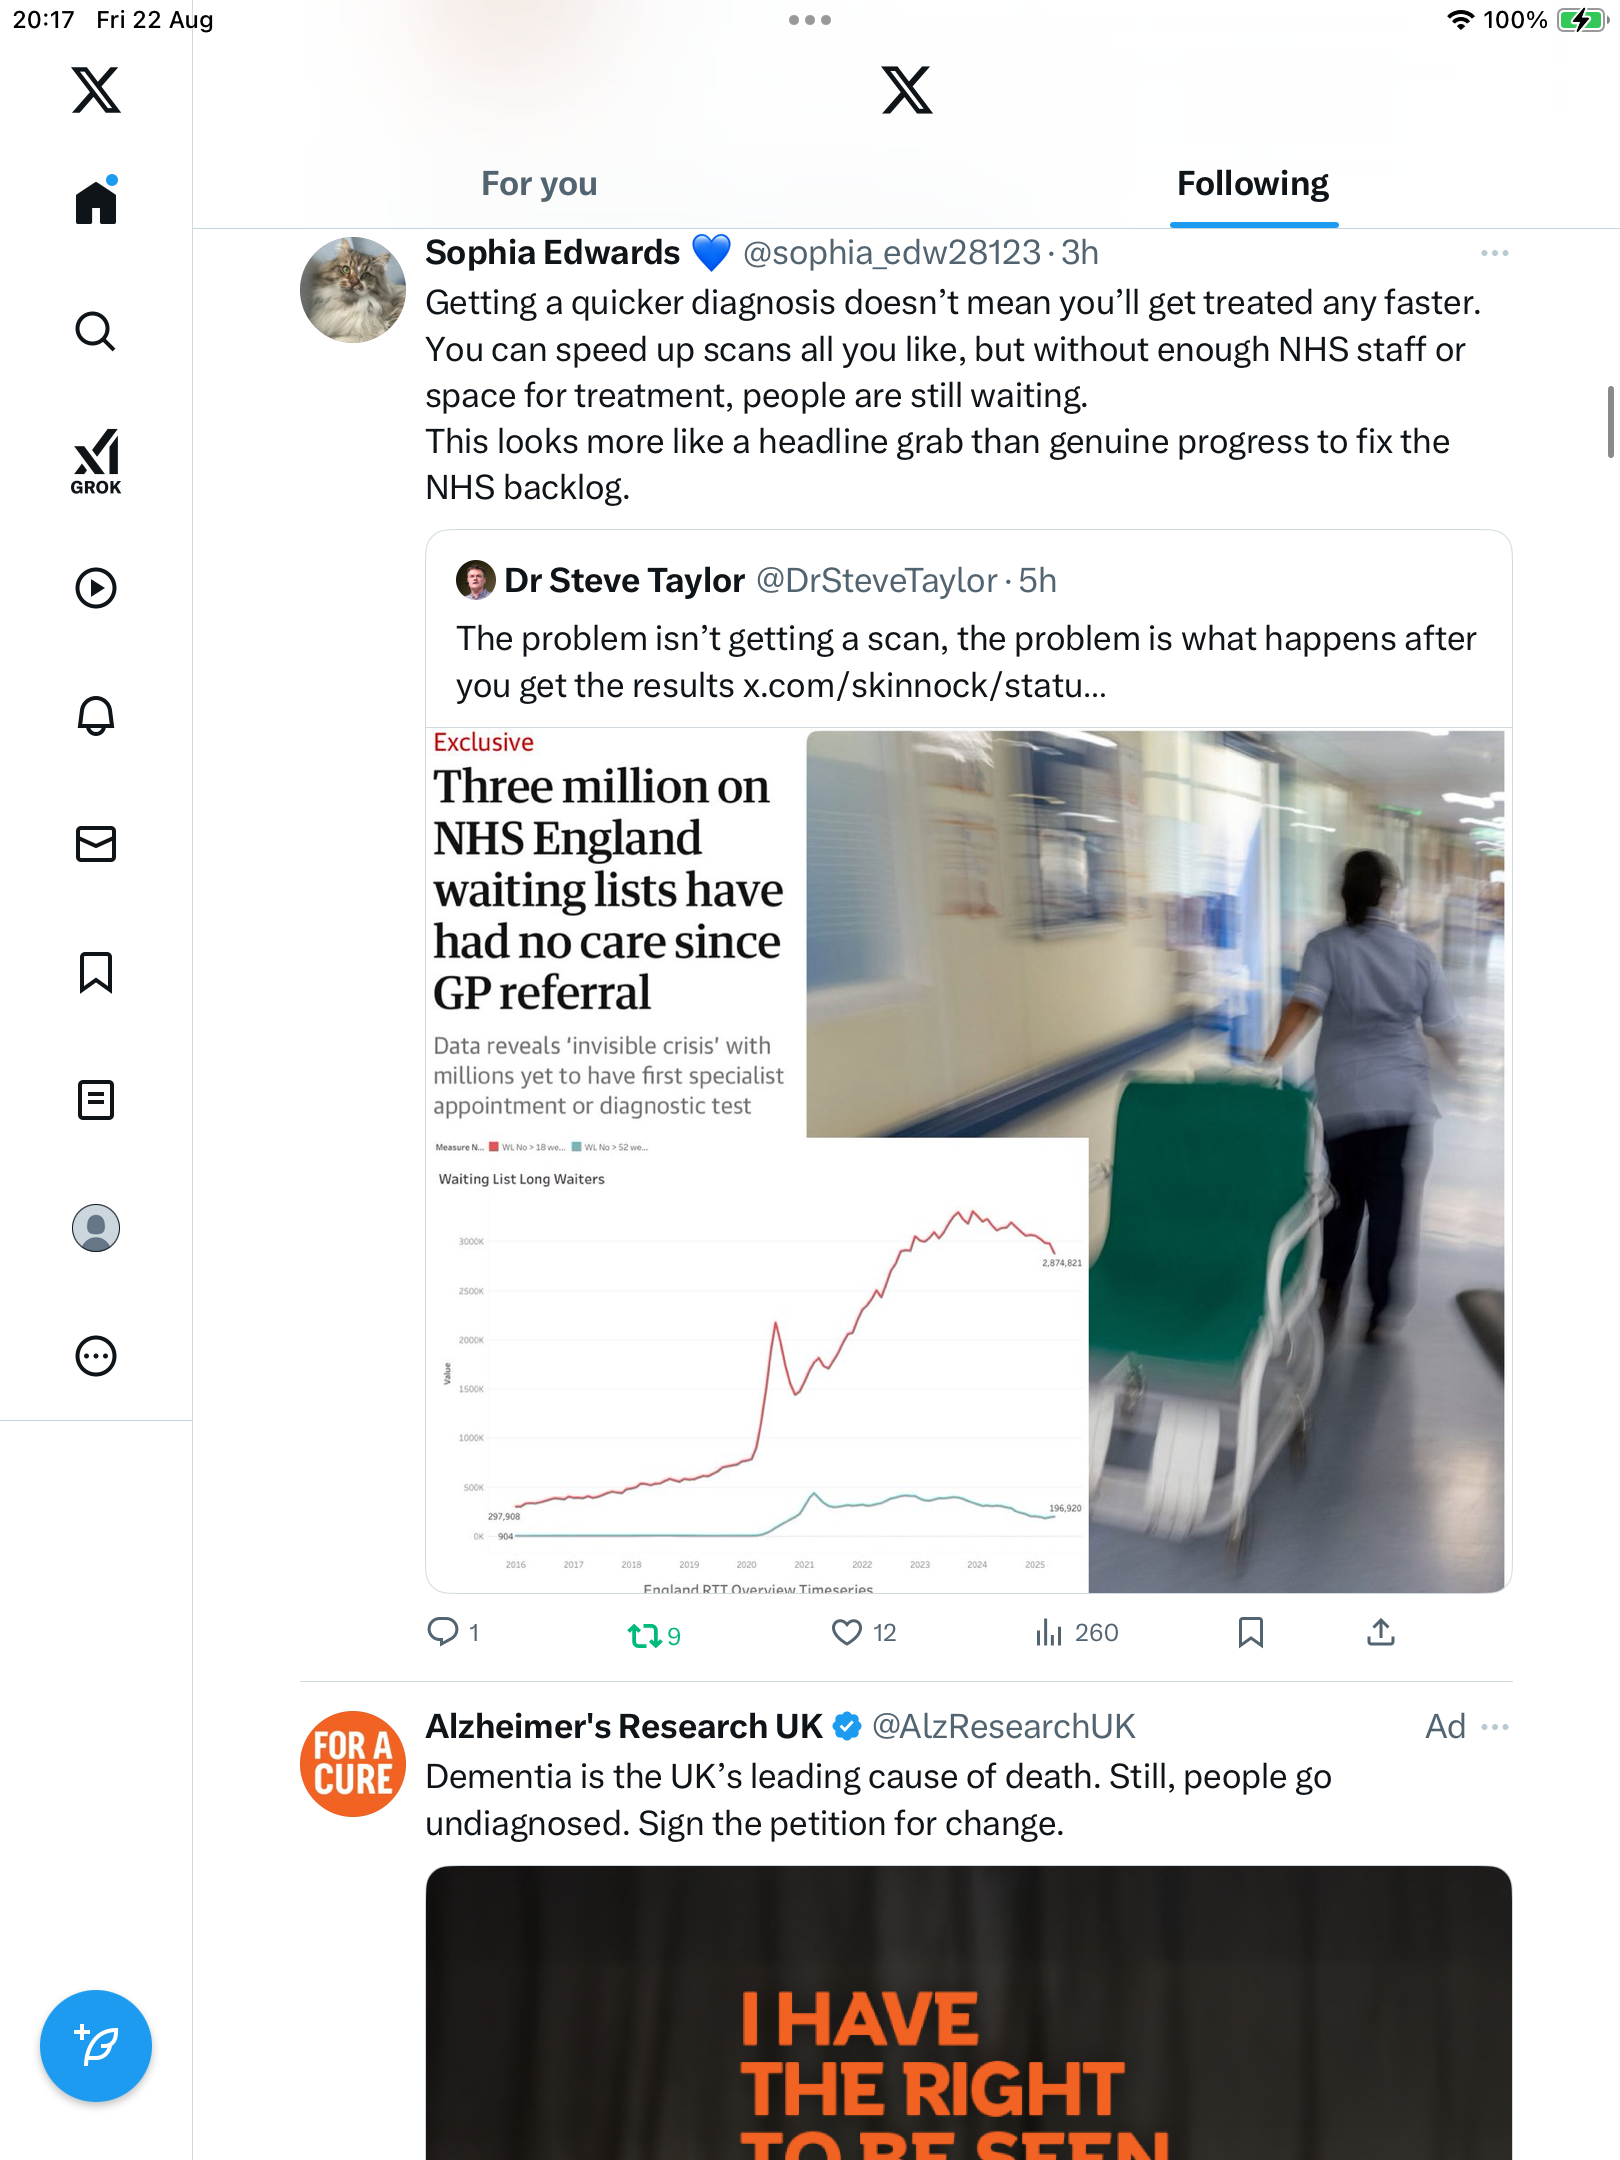This screenshot has width=1620, height=2160.
Task: Toggle repost on Sophia Edwards' post
Action: [x=645, y=1635]
